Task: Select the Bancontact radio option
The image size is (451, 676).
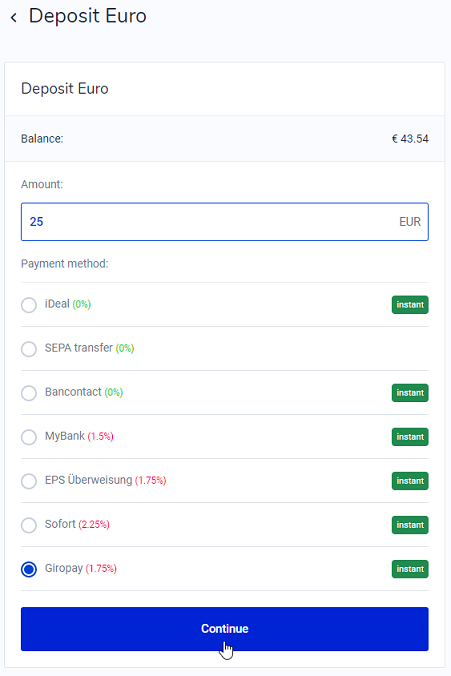Action: point(29,393)
